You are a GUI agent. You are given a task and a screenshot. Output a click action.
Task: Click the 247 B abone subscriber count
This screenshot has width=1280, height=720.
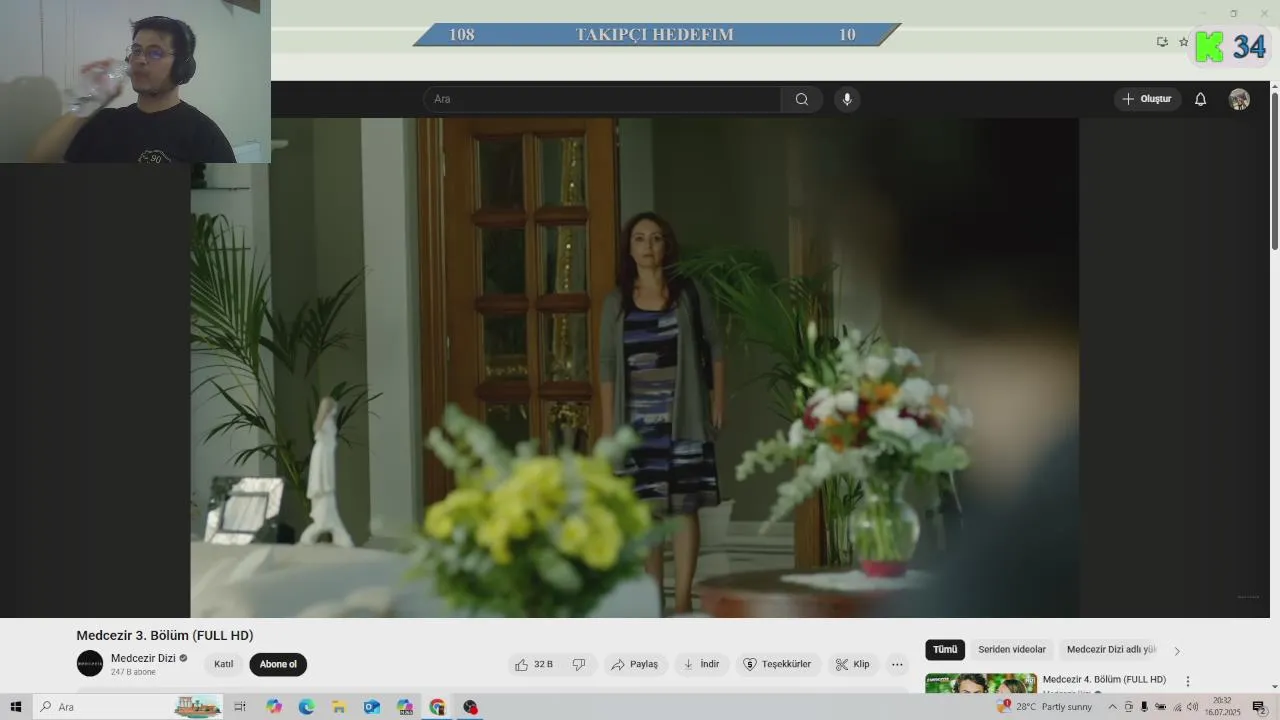tap(133, 672)
